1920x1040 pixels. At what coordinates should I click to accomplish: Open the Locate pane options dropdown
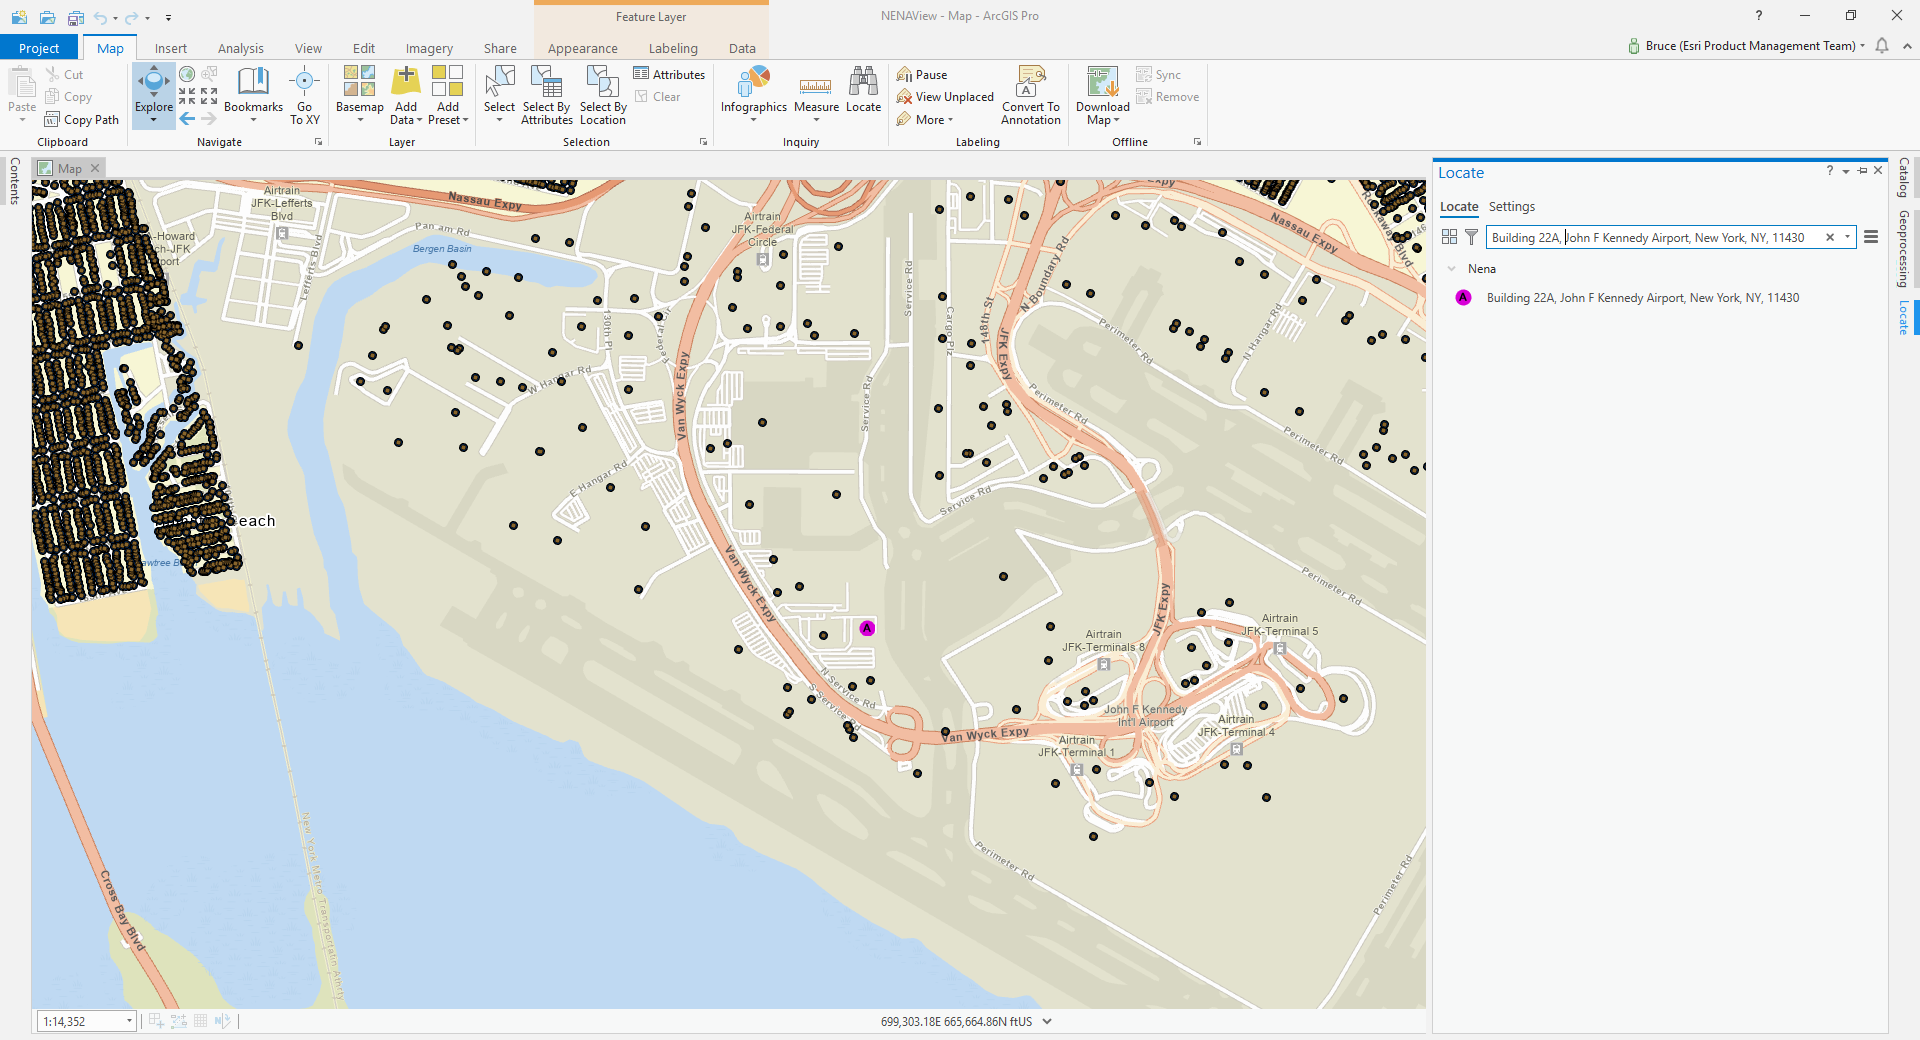pyautogui.click(x=1846, y=171)
